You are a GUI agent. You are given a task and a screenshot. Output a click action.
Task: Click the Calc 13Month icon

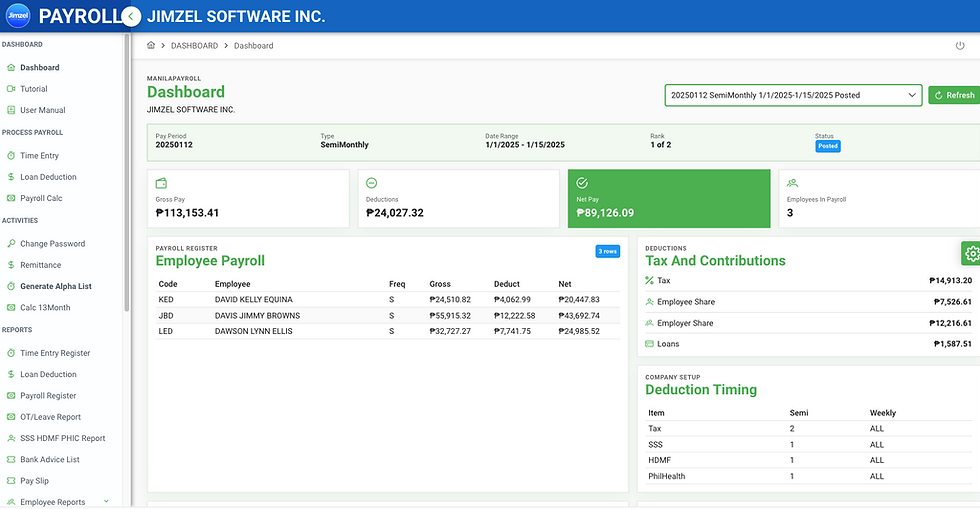click(x=11, y=308)
